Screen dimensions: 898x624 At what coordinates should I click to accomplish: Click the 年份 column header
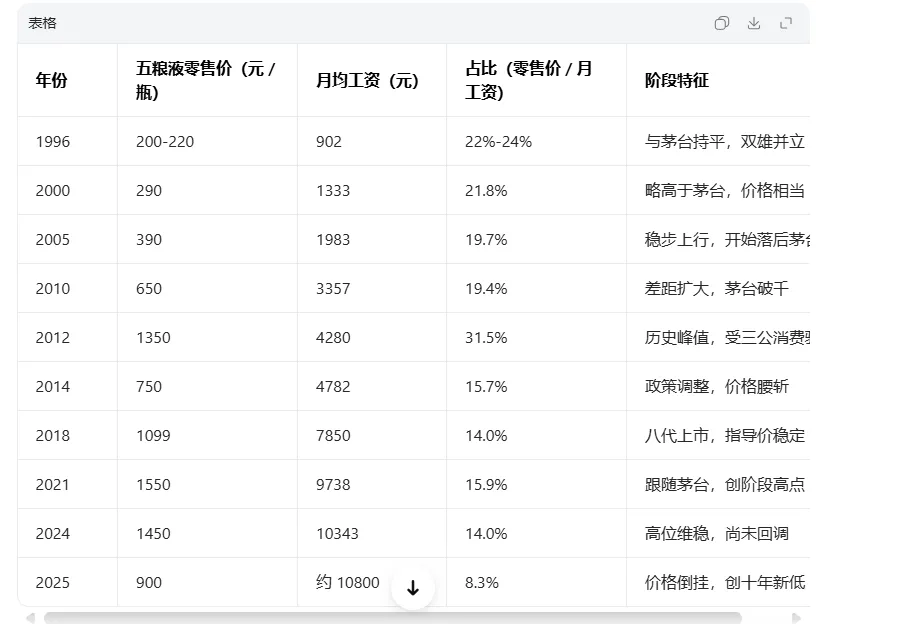(68, 80)
